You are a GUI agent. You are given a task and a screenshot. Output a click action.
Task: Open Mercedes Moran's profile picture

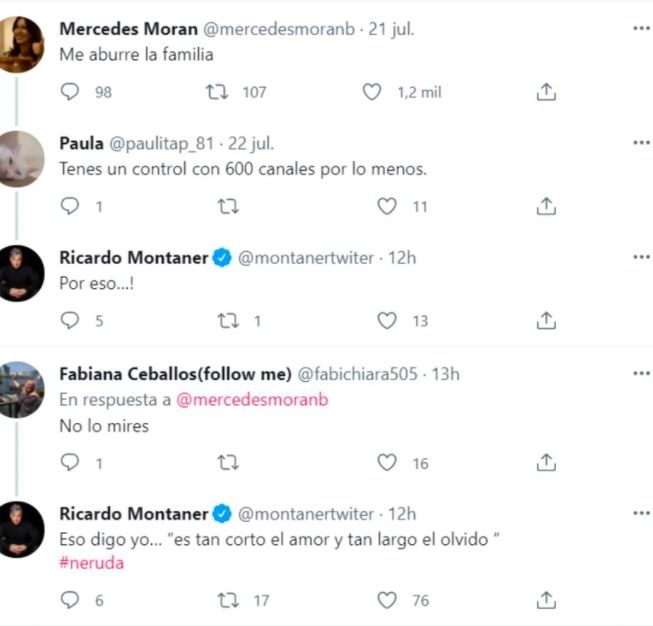[22, 45]
